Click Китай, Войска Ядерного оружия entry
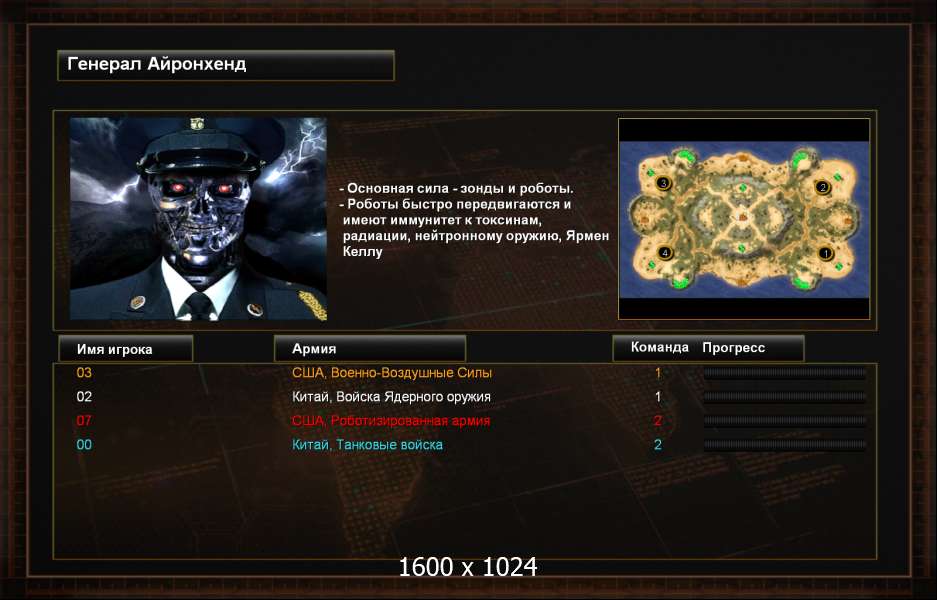 point(391,397)
